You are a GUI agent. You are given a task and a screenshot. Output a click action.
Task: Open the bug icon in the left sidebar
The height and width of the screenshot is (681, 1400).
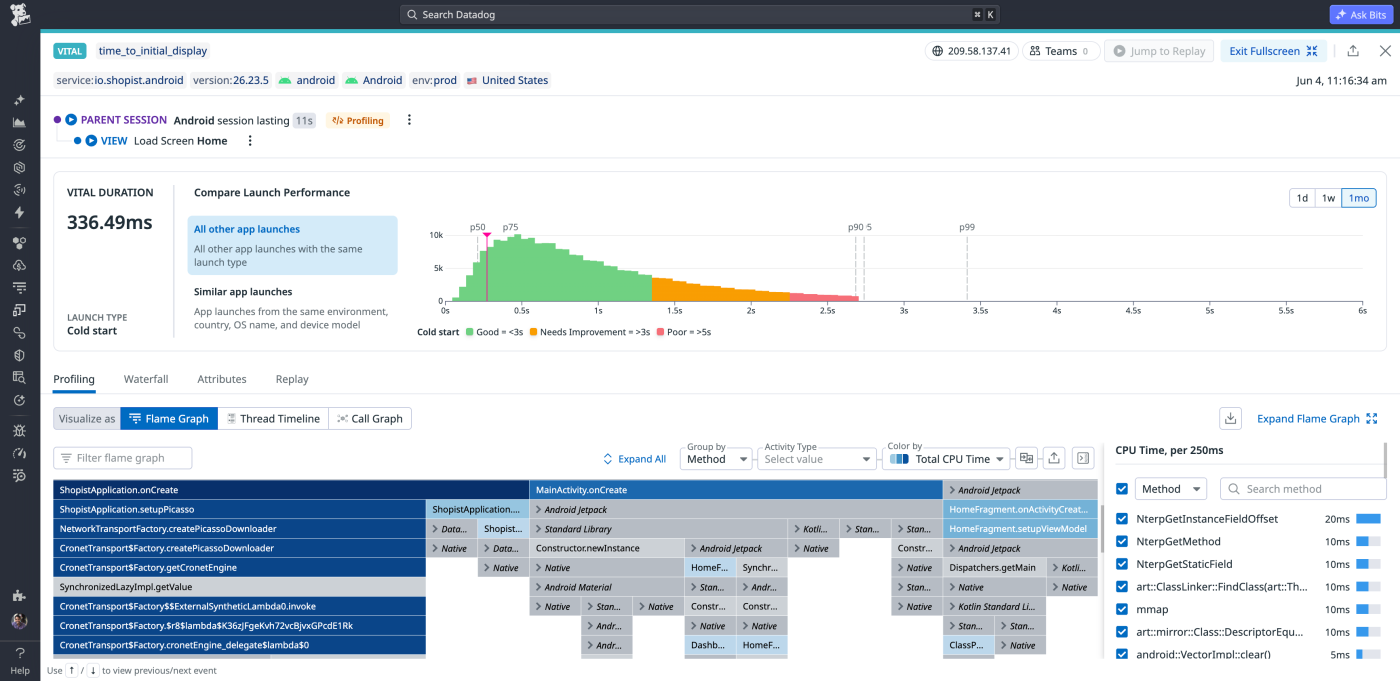coord(19,430)
